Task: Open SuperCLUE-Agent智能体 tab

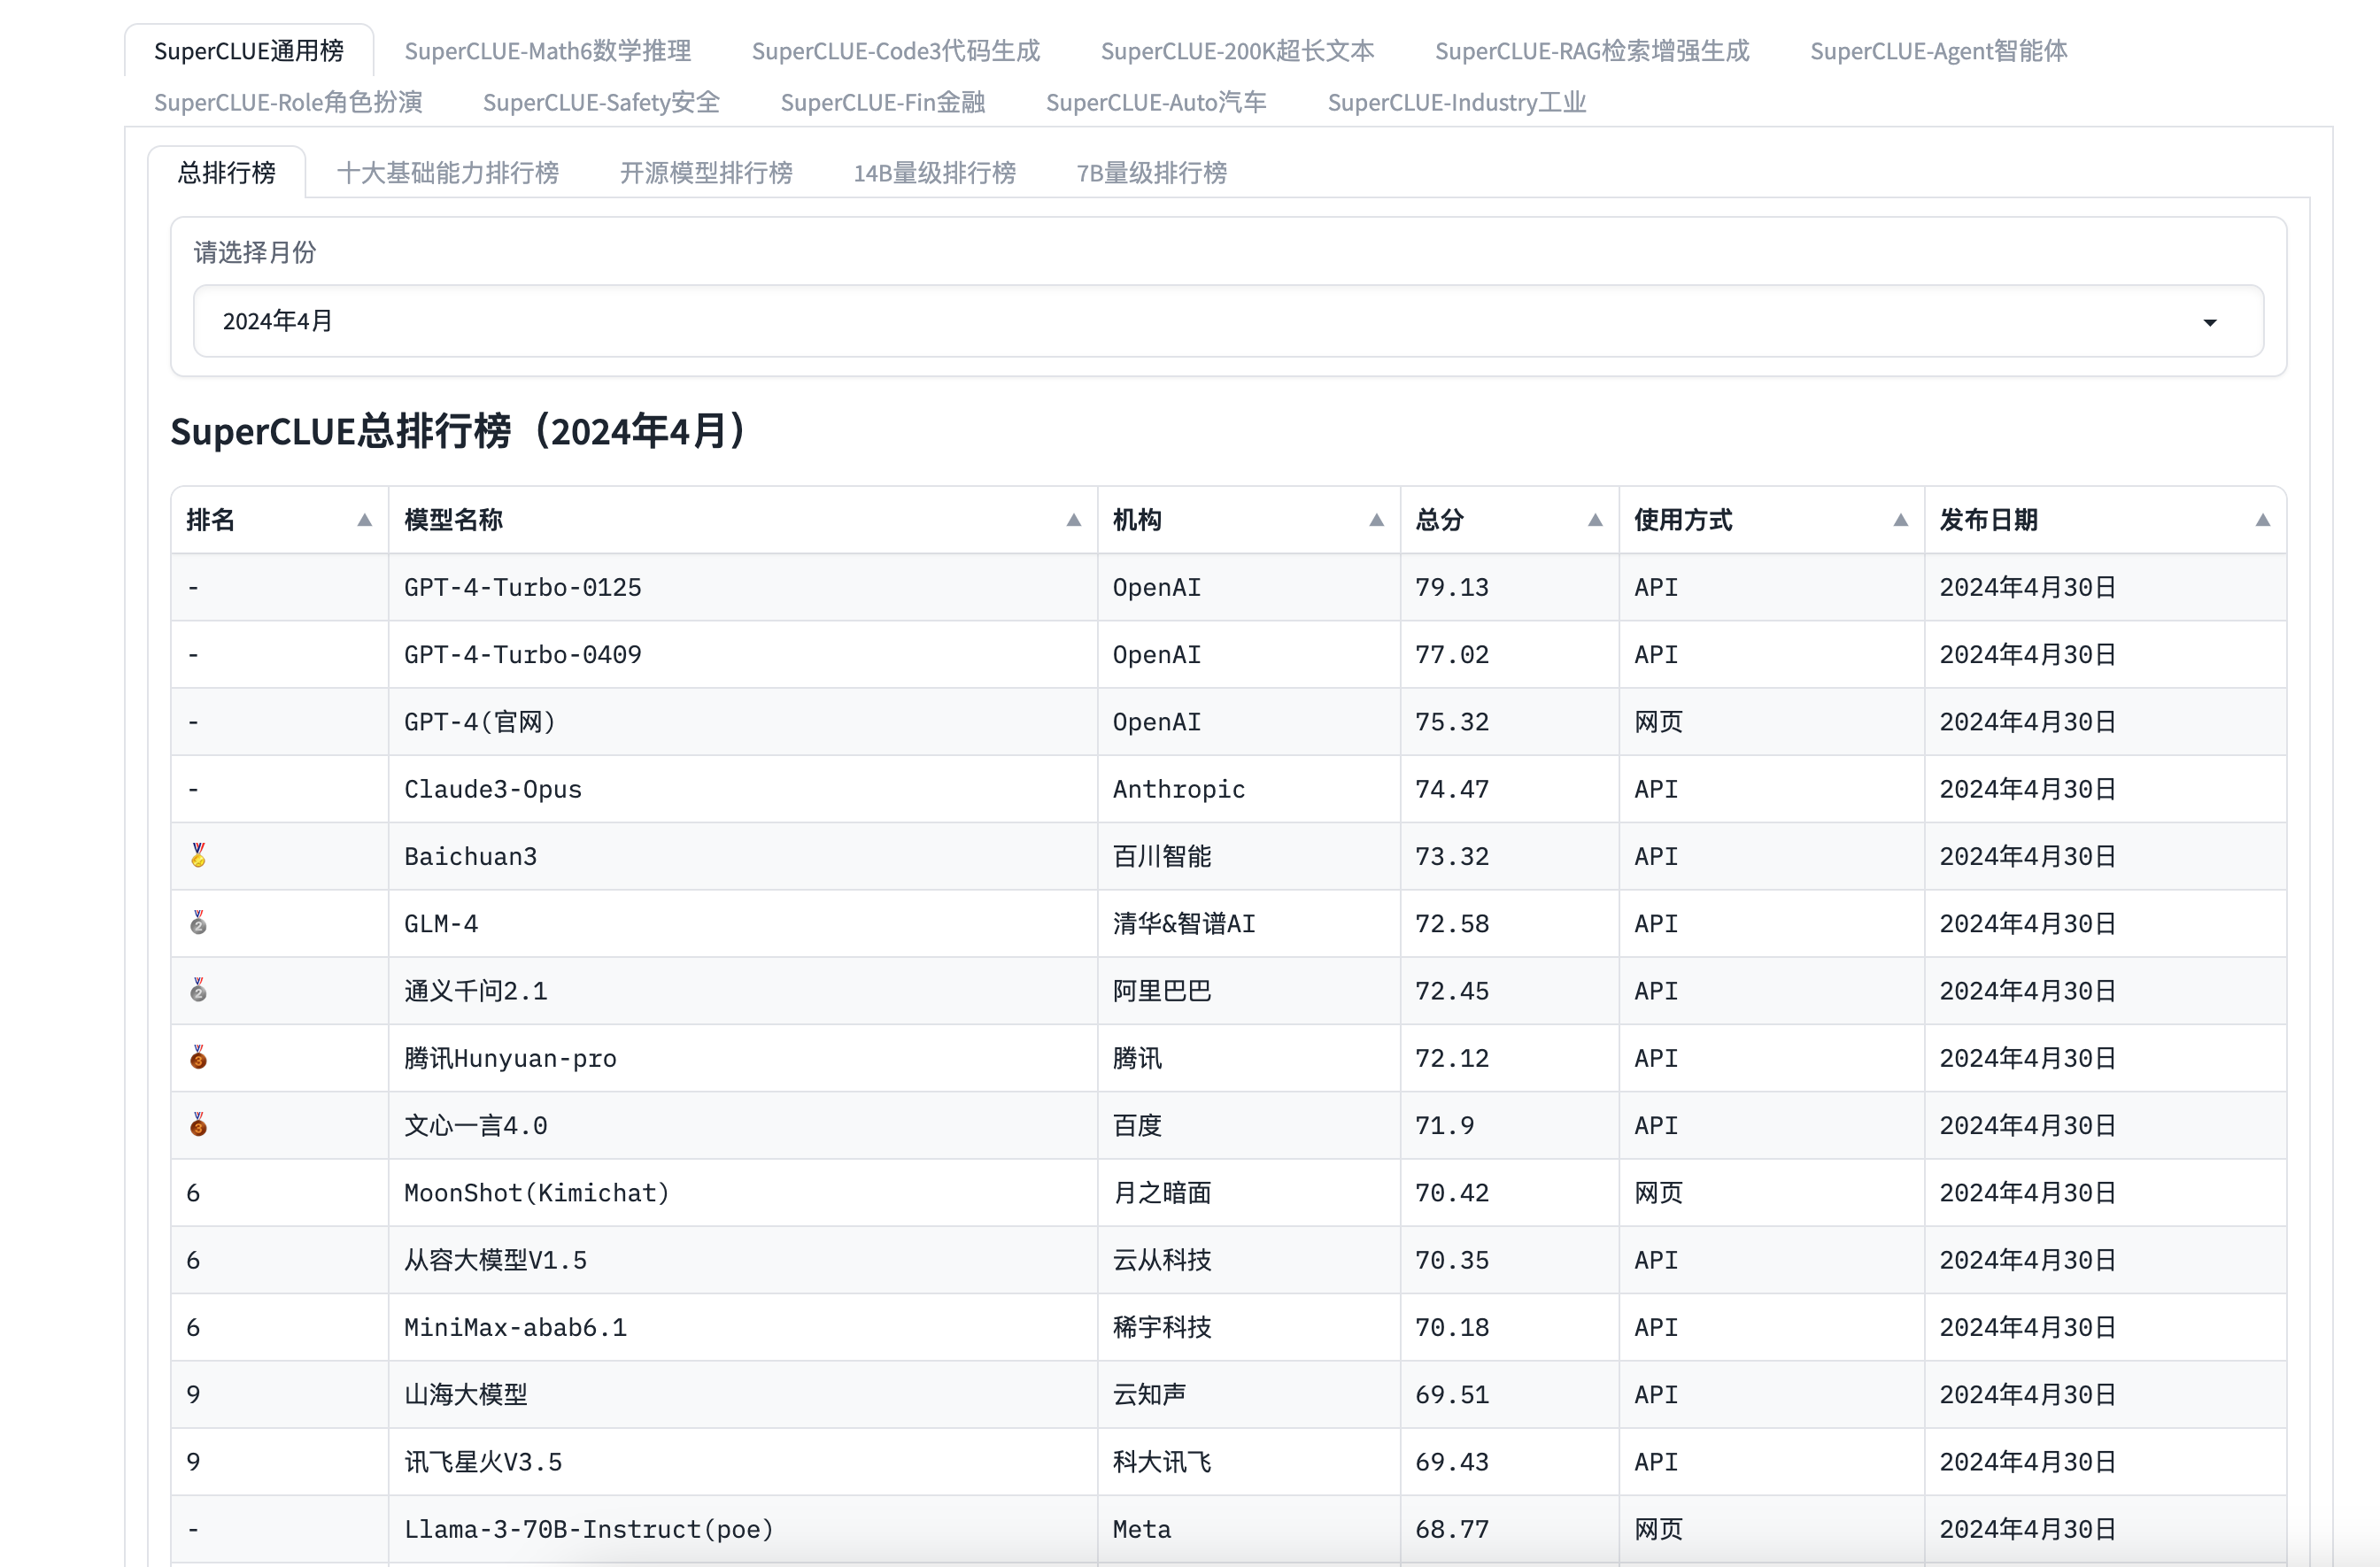Action: [1938, 51]
